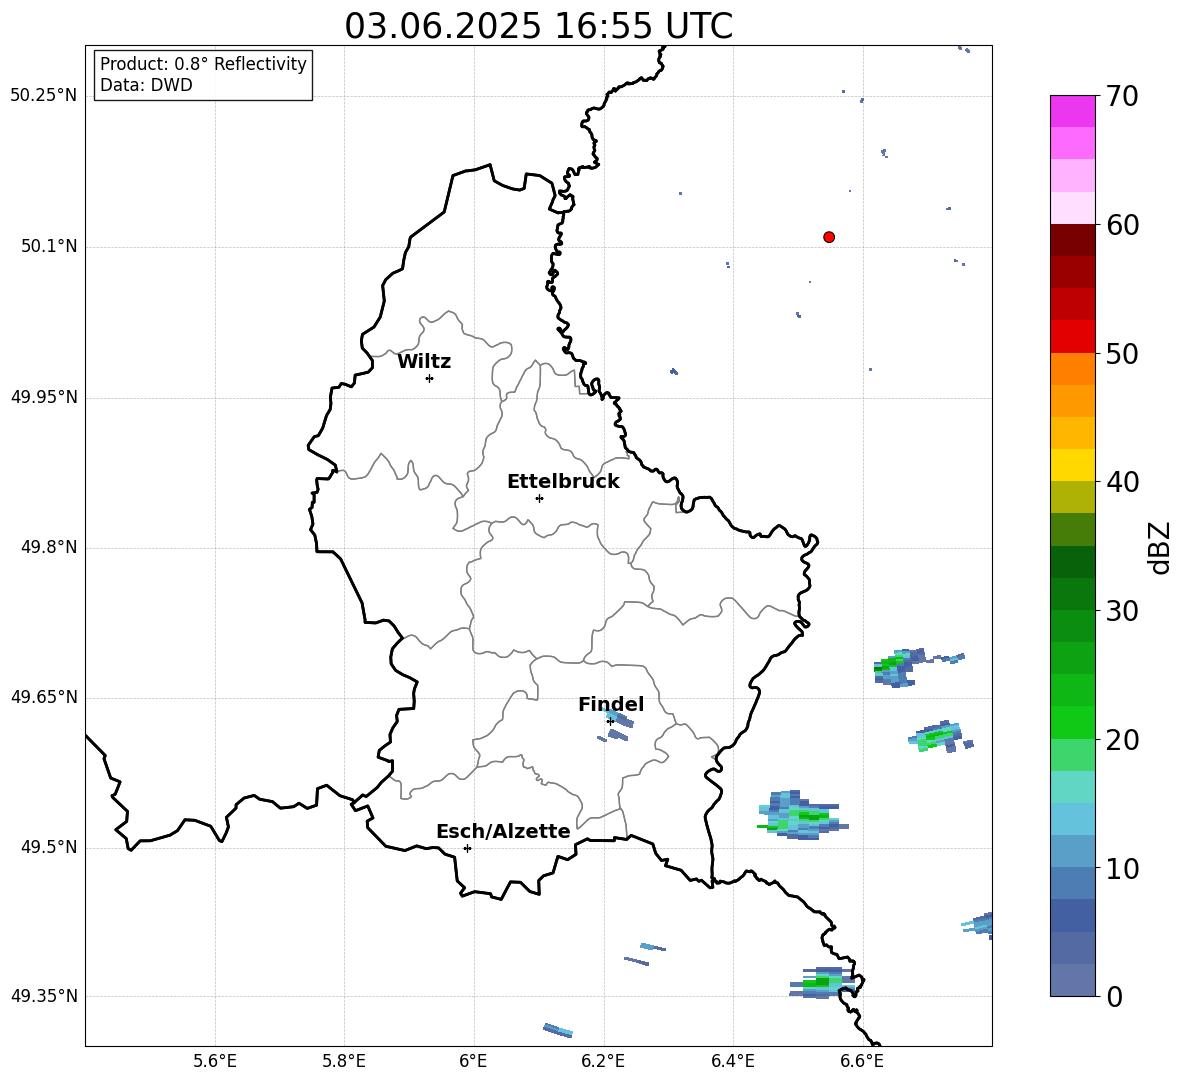The image size is (1184, 1081).
Task: Click the red station dot marker
Action: (829, 237)
